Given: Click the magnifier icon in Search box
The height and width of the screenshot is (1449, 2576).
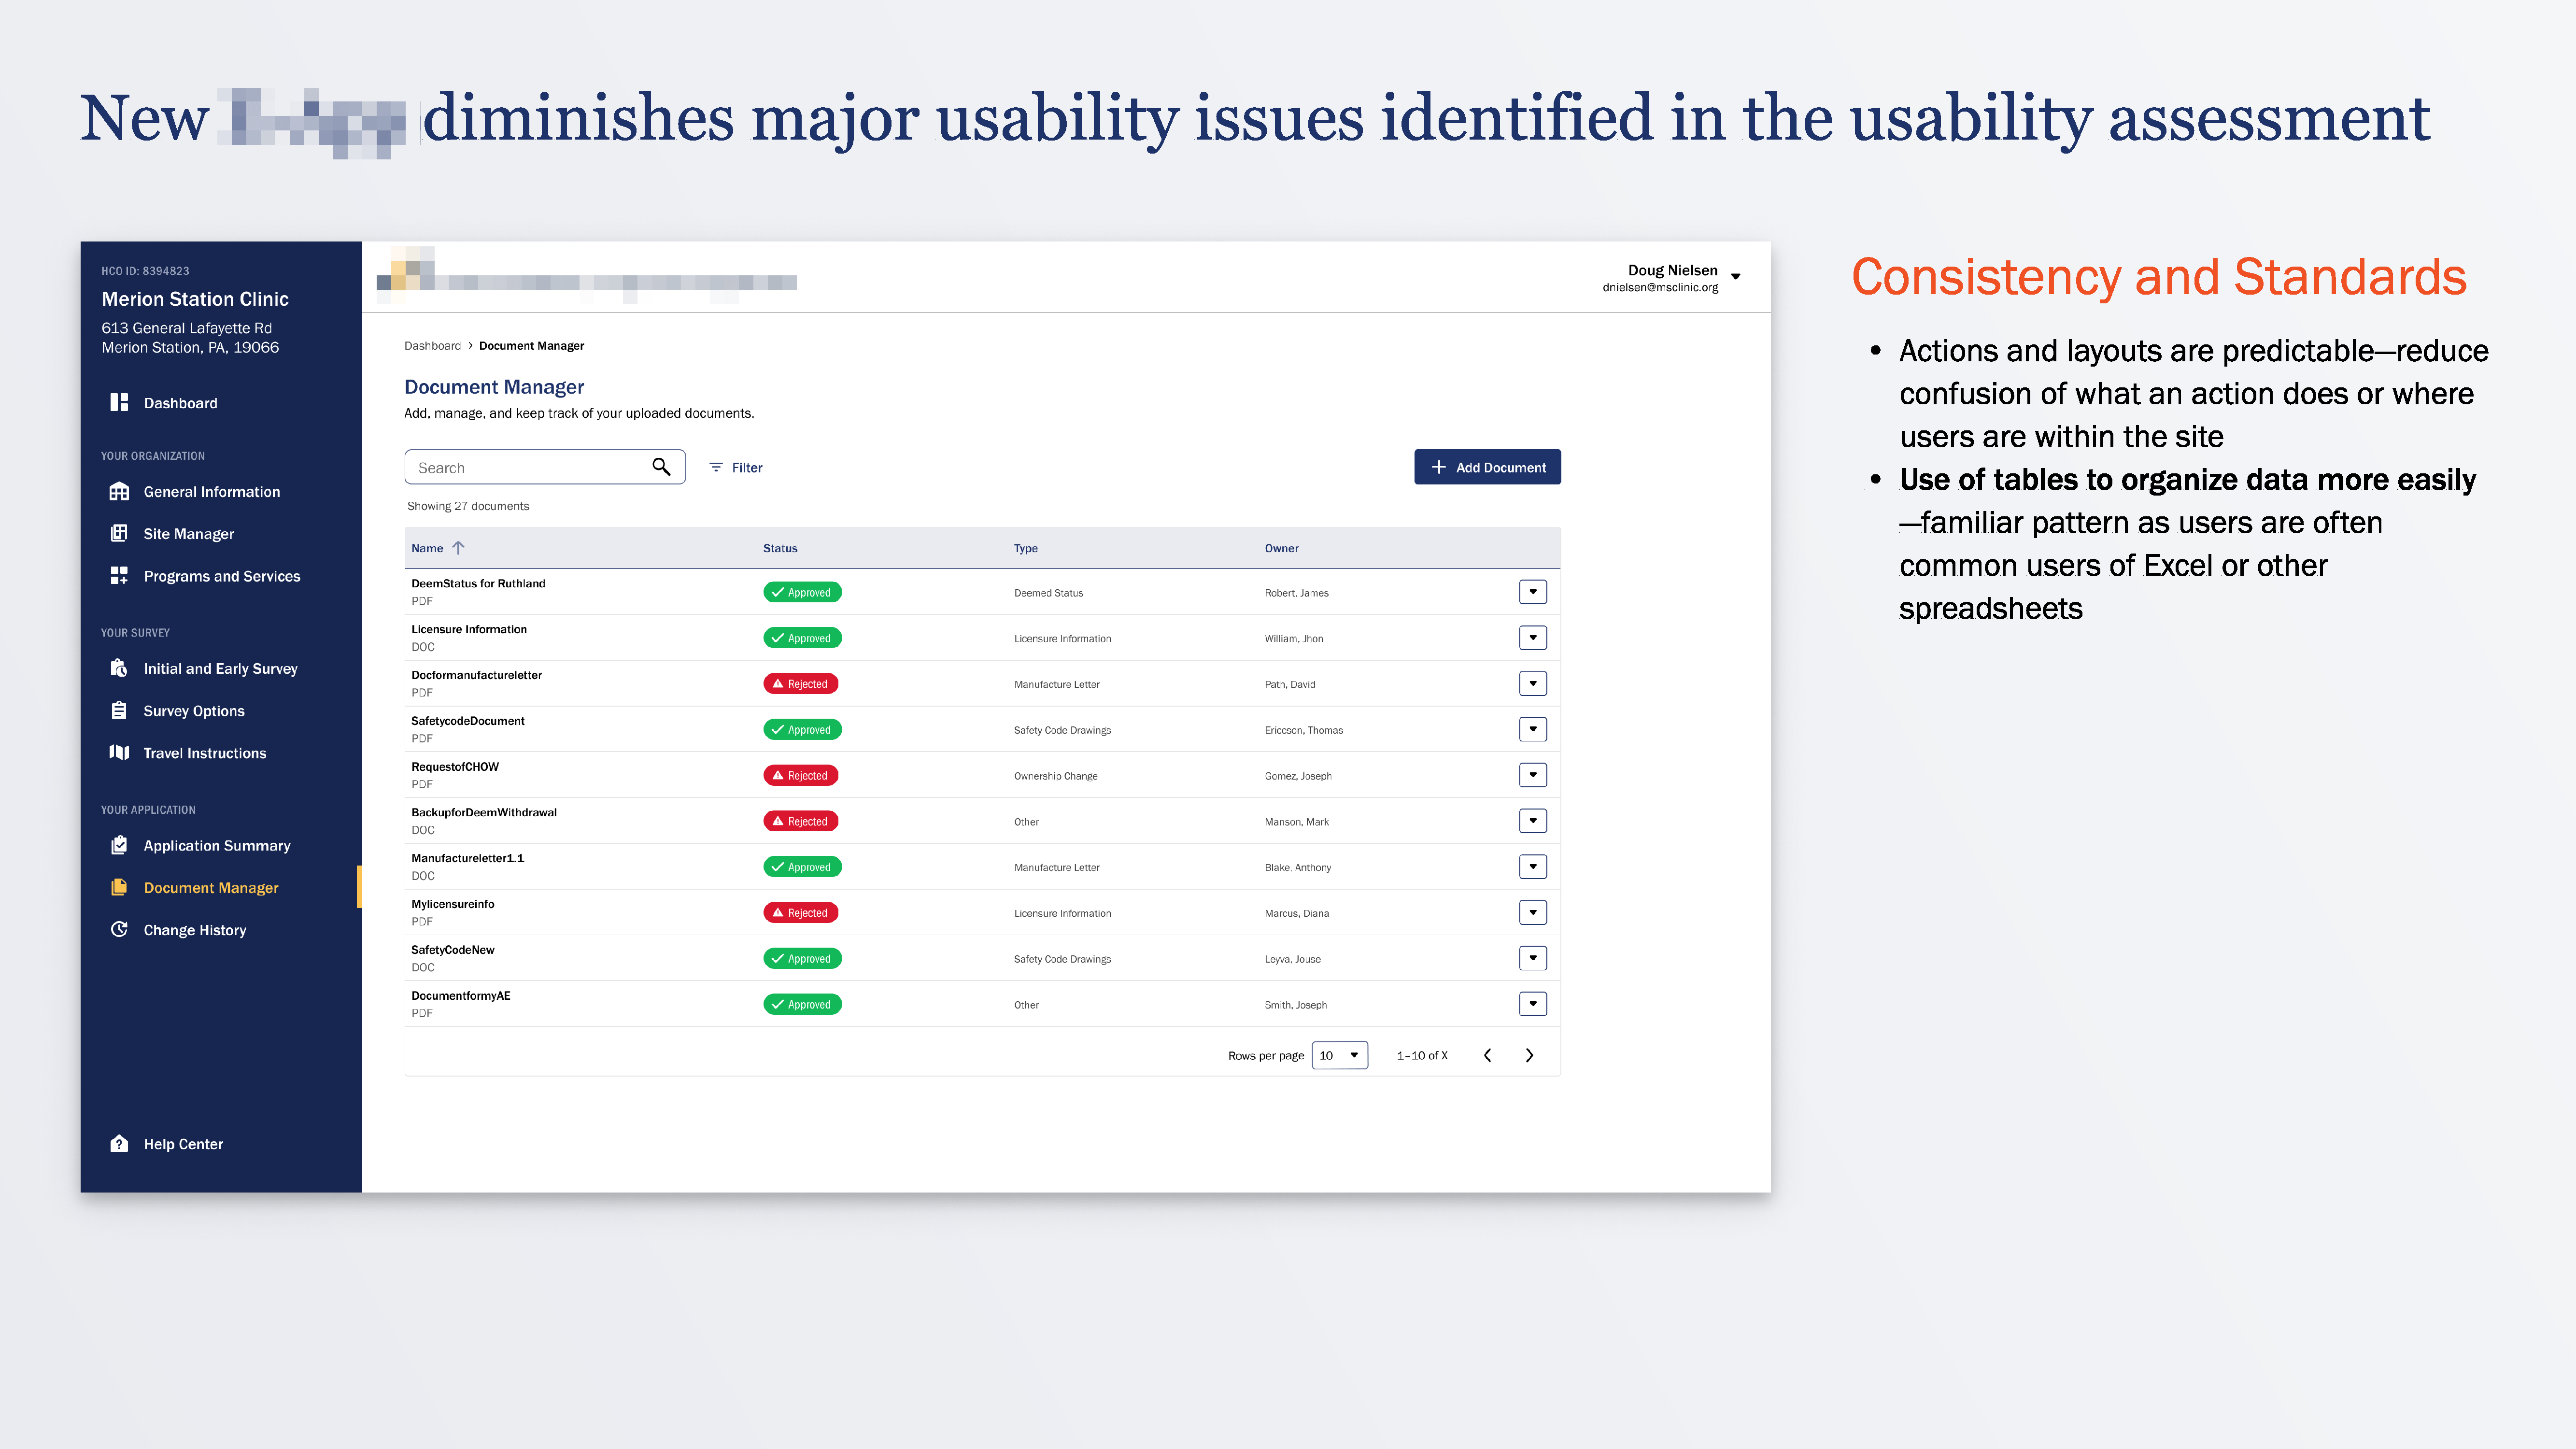Looking at the screenshot, I should pos(661,467).
